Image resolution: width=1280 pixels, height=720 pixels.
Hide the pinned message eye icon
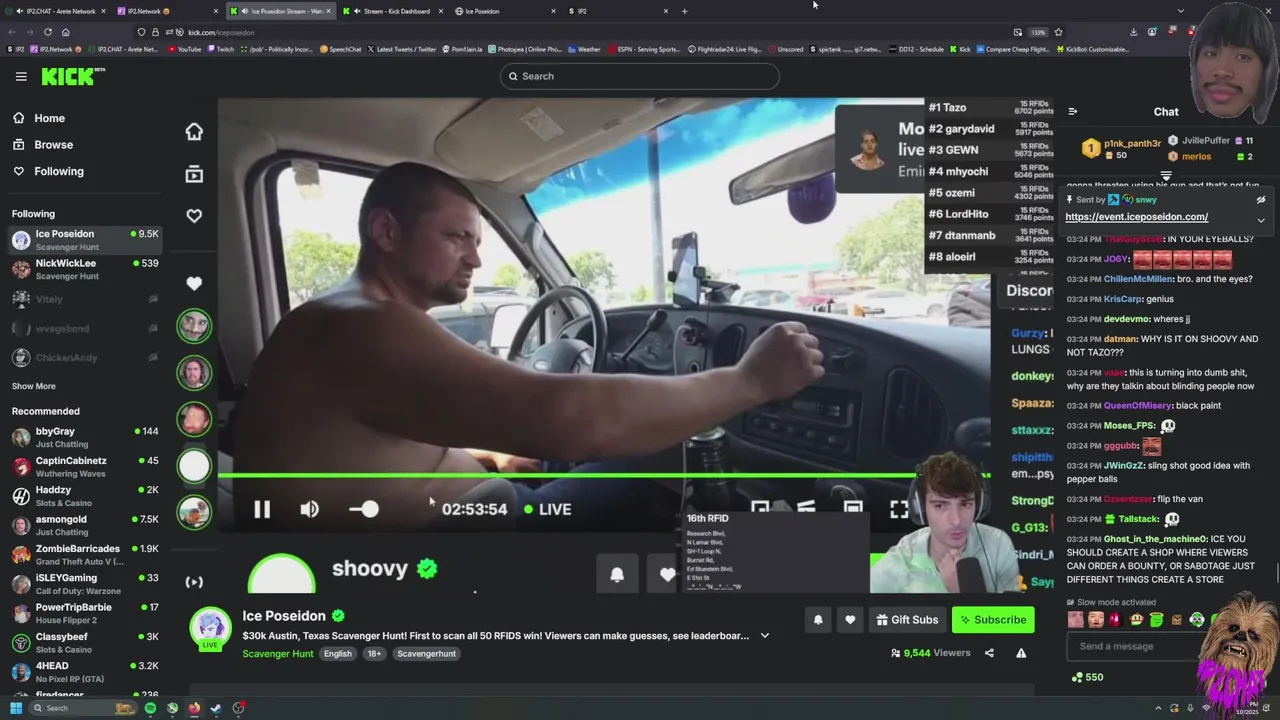1261,200
